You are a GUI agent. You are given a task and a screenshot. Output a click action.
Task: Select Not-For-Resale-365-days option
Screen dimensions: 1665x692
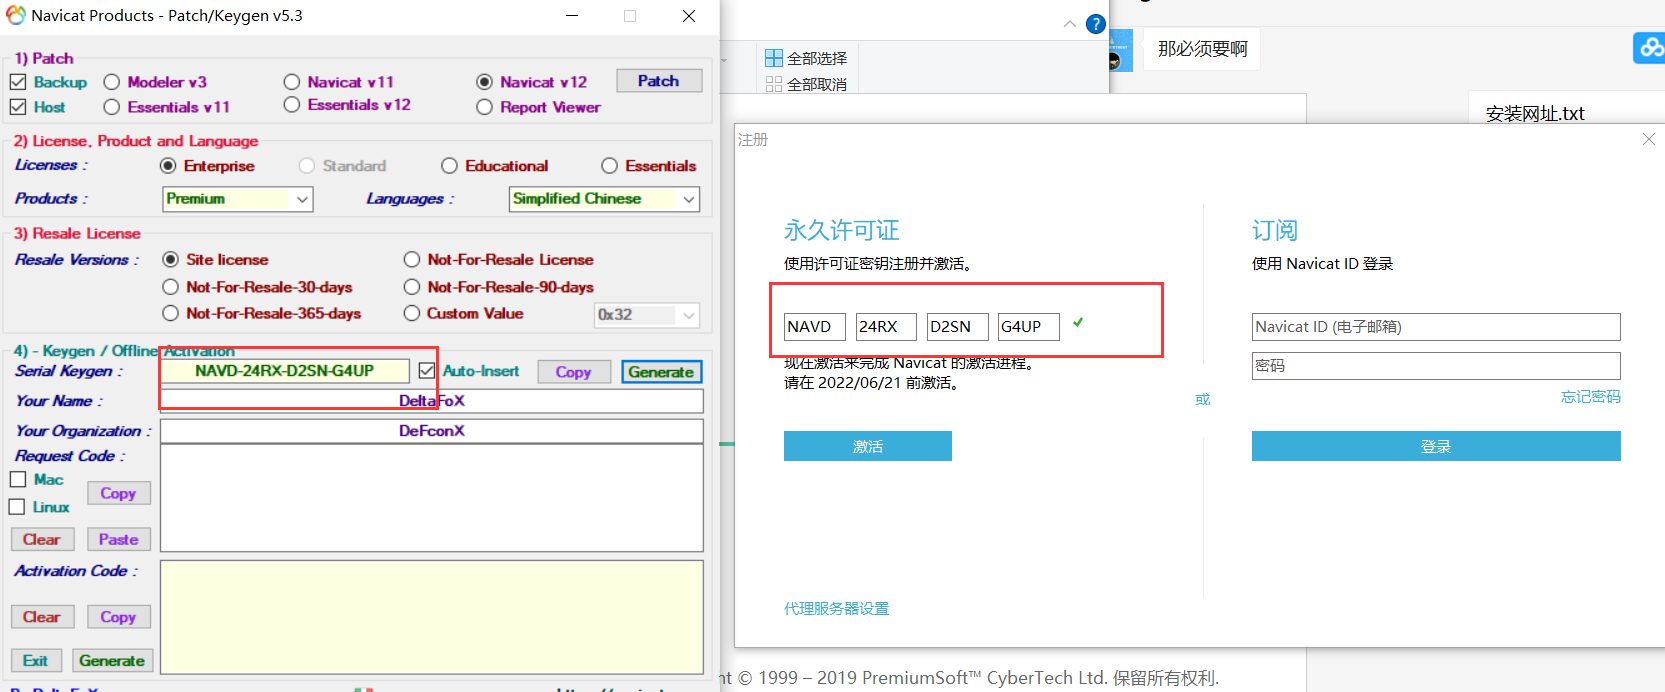[x=171, y=314]
